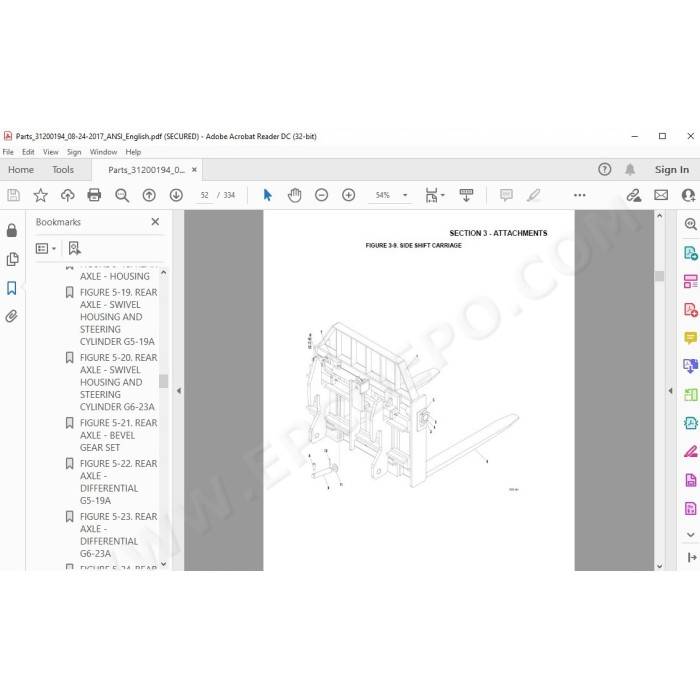700x700 pixels.
Task: Open zoom level dropdown arrow
Action: pos(405,195)
